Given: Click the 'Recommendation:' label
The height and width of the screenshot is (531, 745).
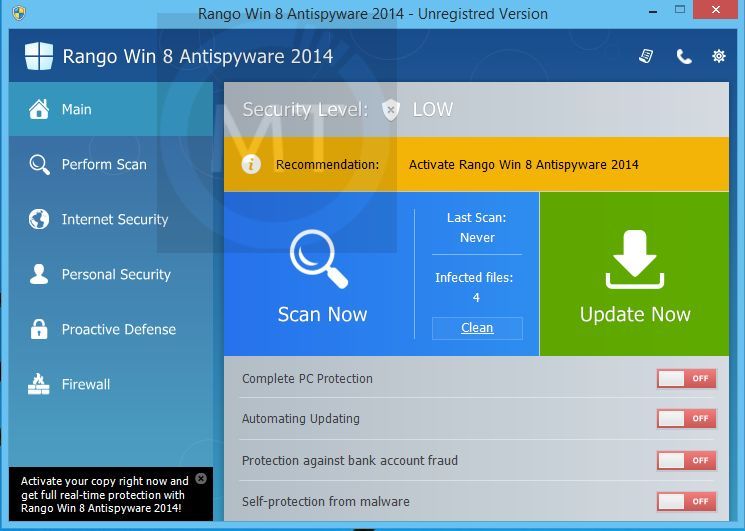Looking at the screenshot, I should pos(327,165).
